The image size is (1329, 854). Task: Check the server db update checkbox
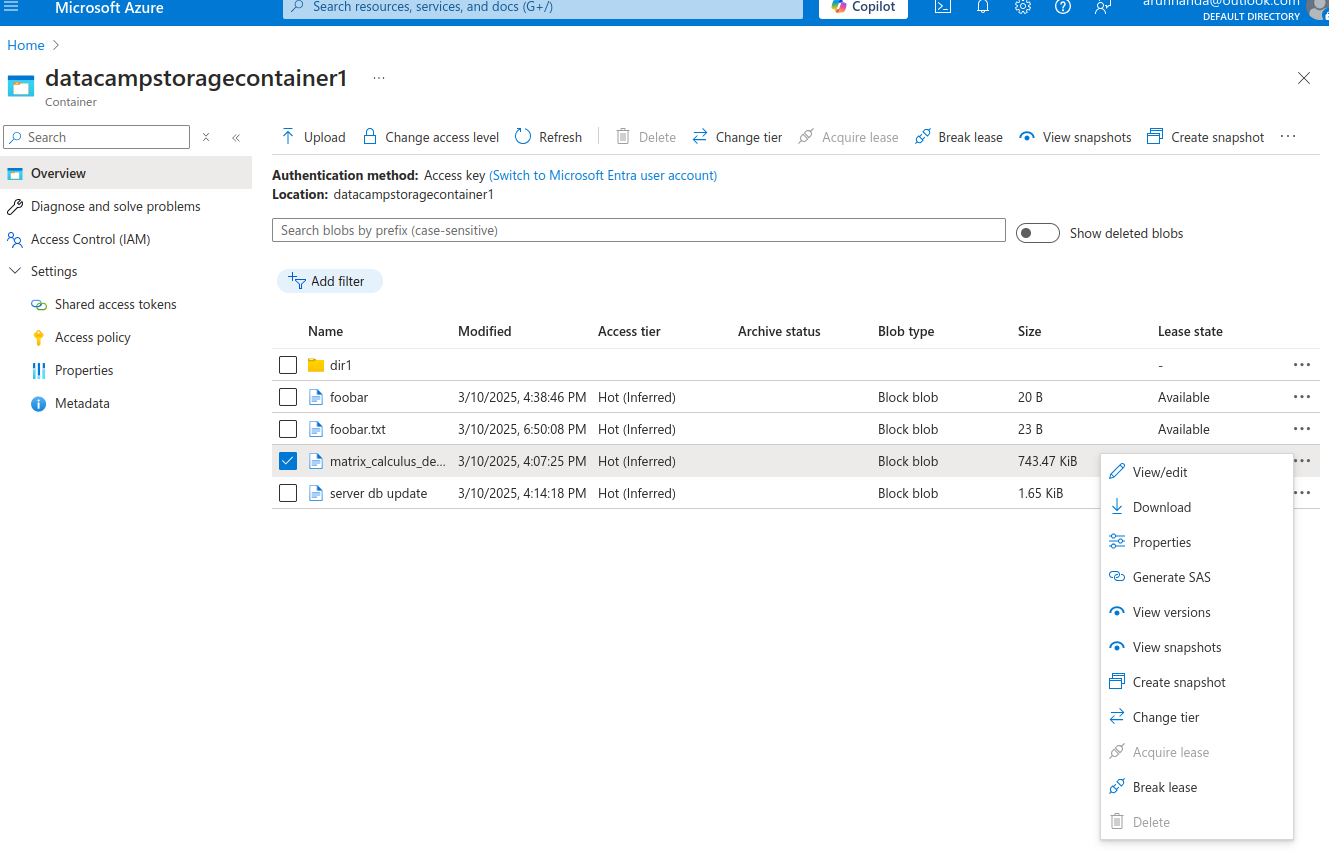288,493
